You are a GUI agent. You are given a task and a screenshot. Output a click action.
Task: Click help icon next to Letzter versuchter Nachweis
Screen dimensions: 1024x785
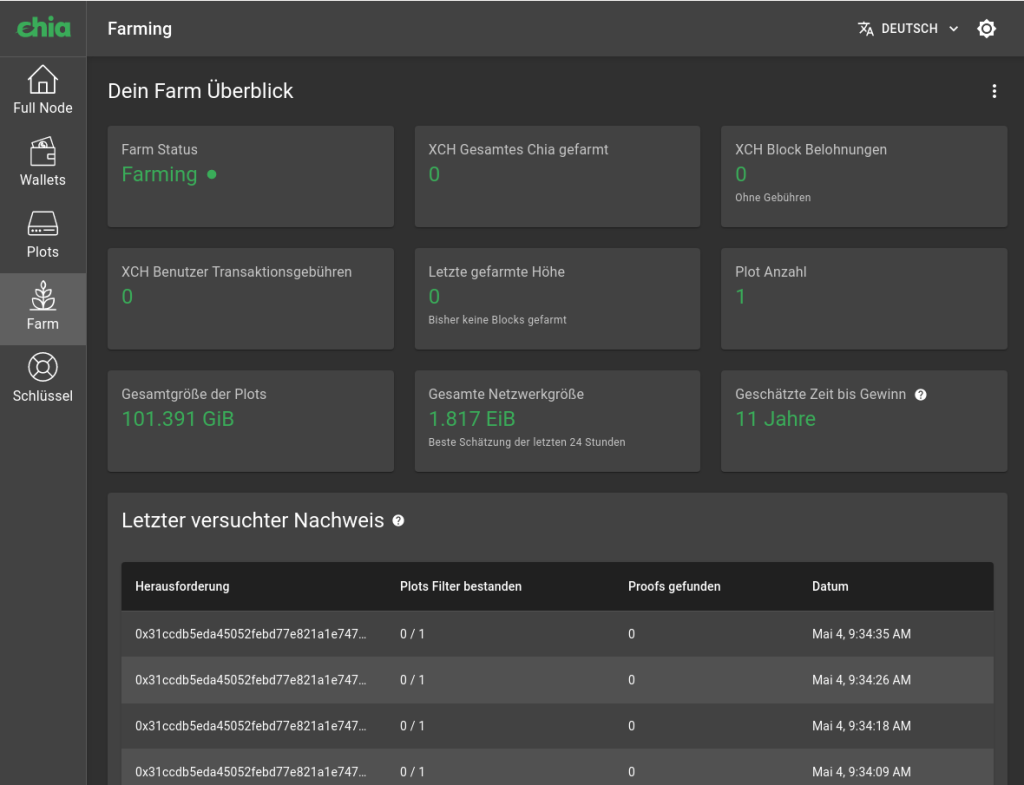pyautogui.click(x=398, y=521)
